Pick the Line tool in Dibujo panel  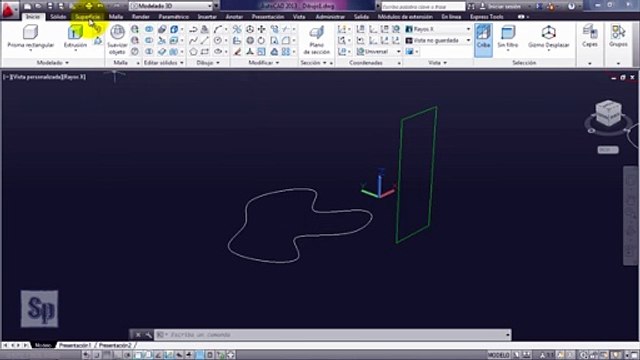(205, 40)
